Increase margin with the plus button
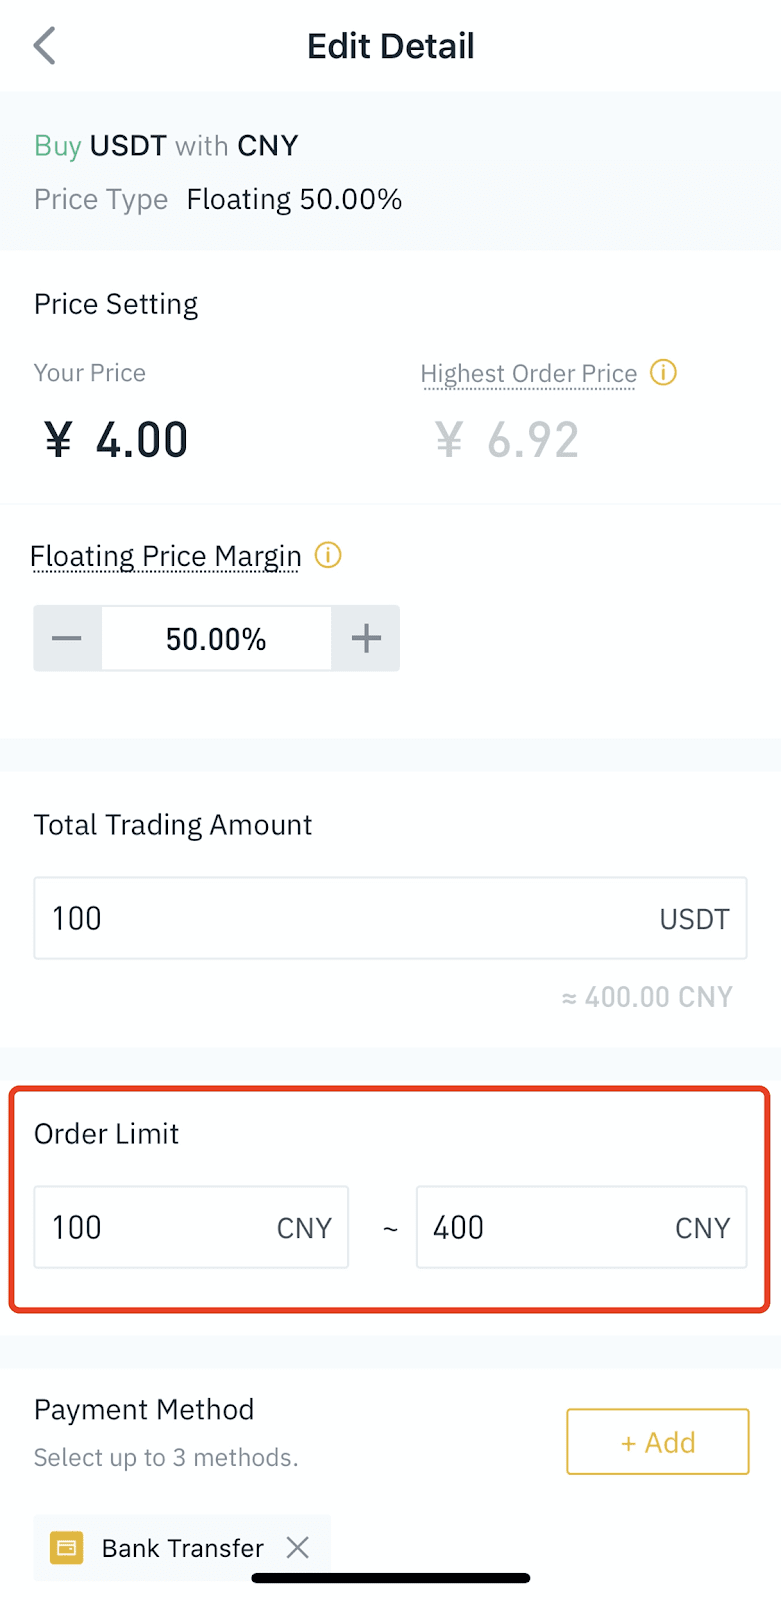Screen dimensions: 781x1600 point(366,638)
